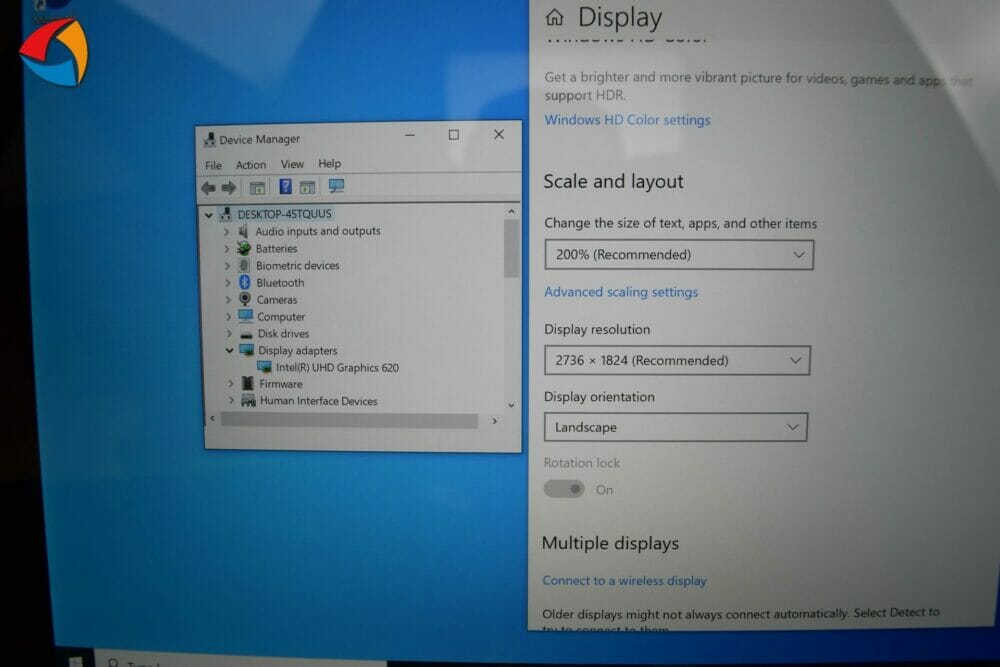1000x667 pixels.
Task: Close the Device Manager window
Action: (x=499, y=134)
